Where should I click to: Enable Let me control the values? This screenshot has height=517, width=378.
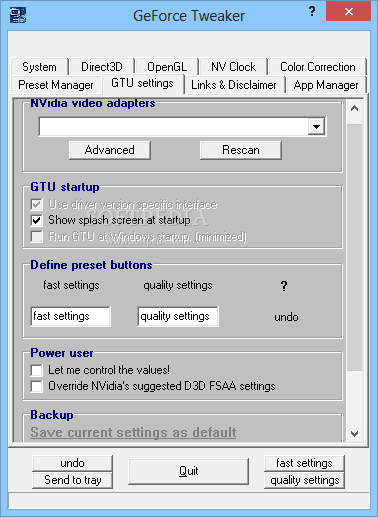(37, 370)
